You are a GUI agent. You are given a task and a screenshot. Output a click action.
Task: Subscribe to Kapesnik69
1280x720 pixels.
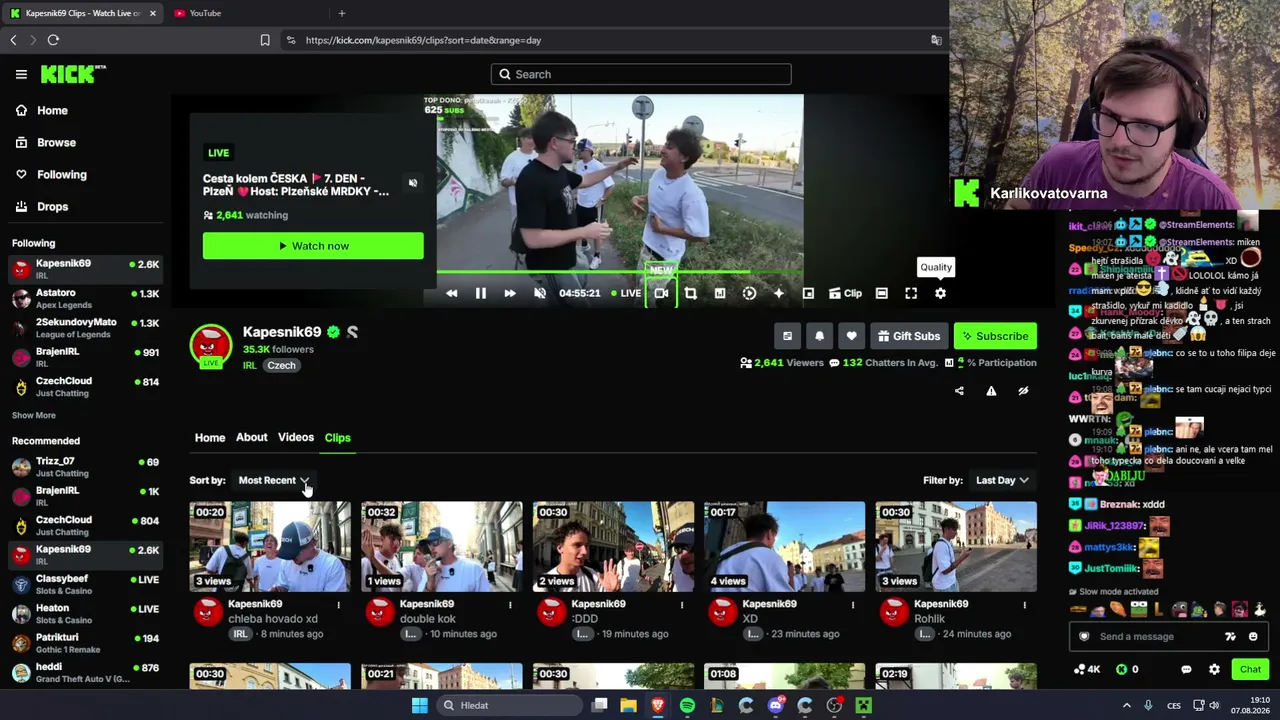tap(995, 336)
